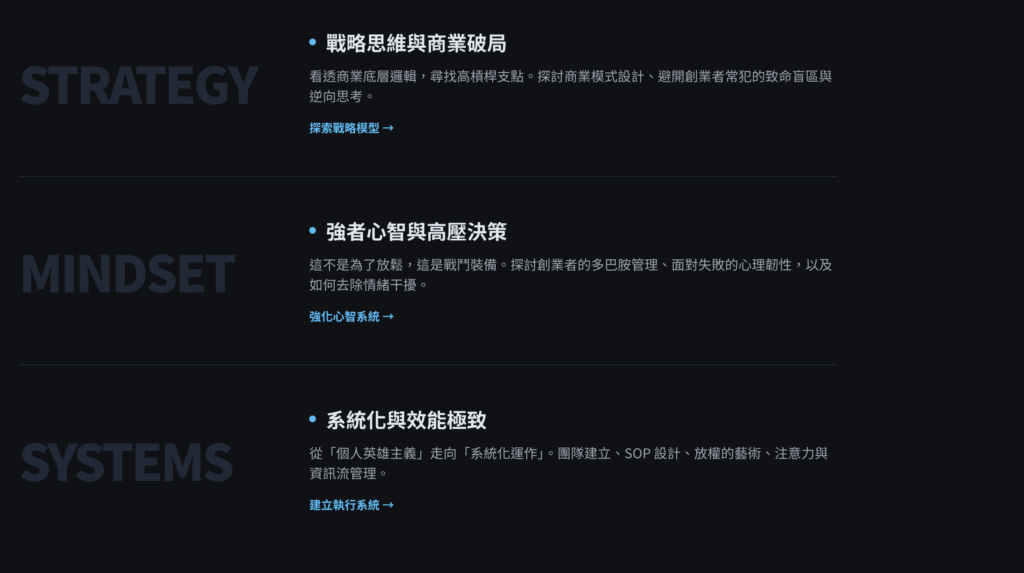Screen dimensions: 1024x573
Task: Click the mindset description starting with 這不是為了放鬆
Action: (x=570, y=275)
